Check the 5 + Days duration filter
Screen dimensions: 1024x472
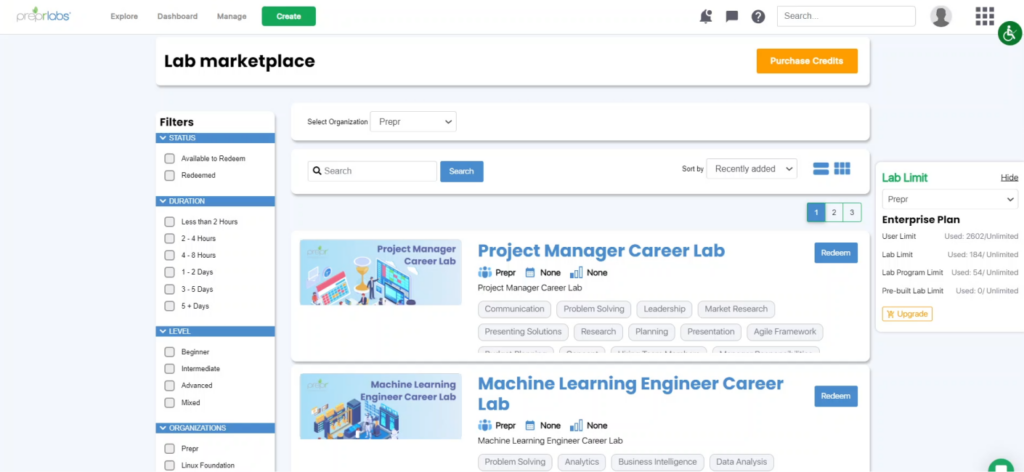coord(170,306)
